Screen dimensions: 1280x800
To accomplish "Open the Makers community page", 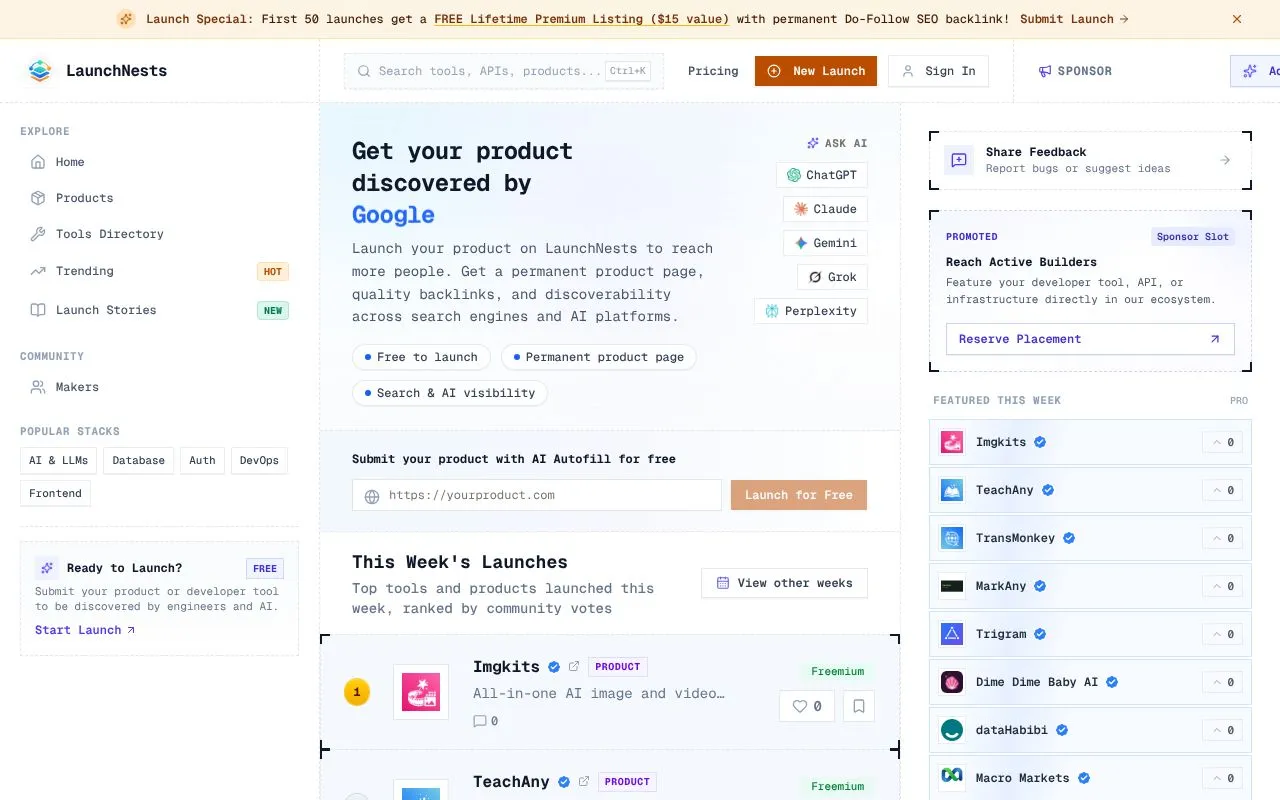I will point(160,387).
